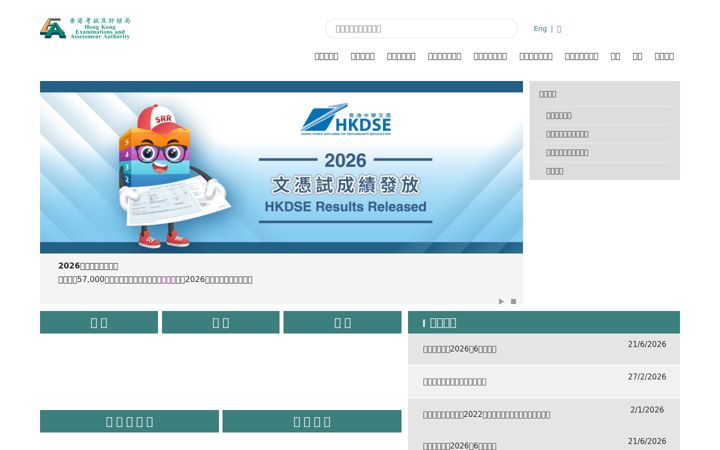The image size is (720, 450).
Task: Open the first item of the top navigation menu
Action: 326,56
